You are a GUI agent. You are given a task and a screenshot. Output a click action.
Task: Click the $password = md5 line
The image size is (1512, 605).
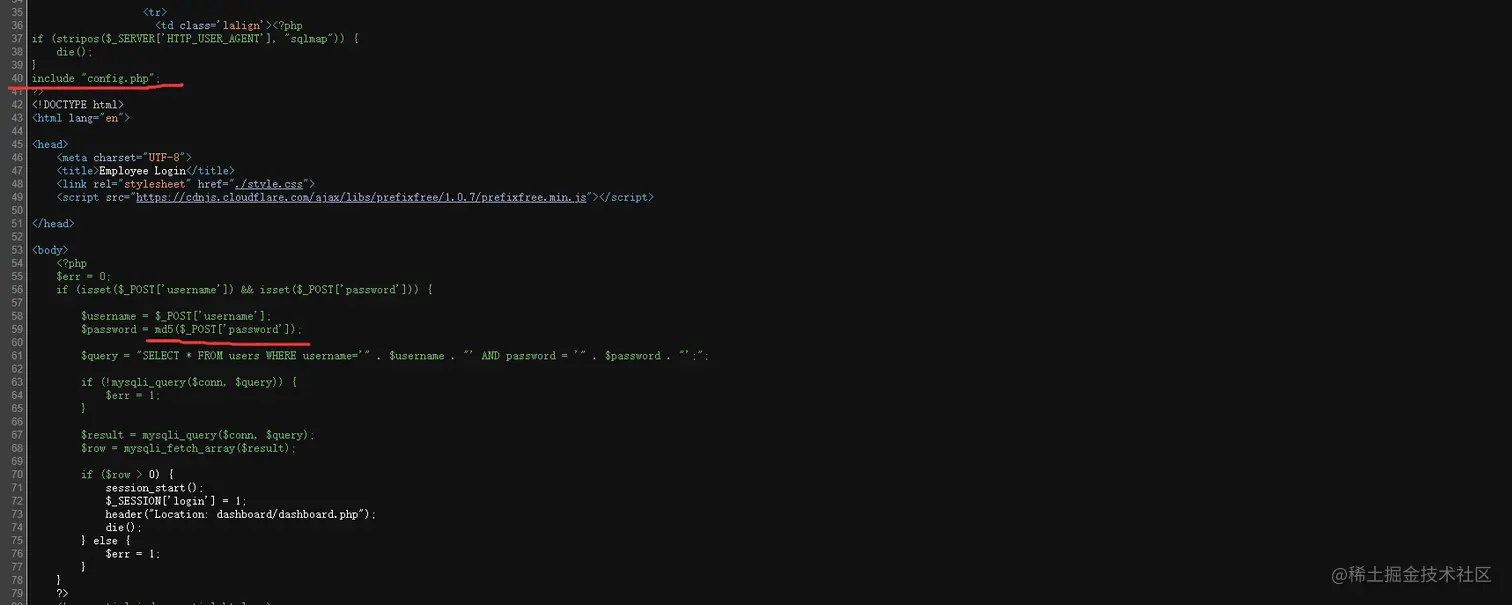pyautogui.click(x=191, y=329)
